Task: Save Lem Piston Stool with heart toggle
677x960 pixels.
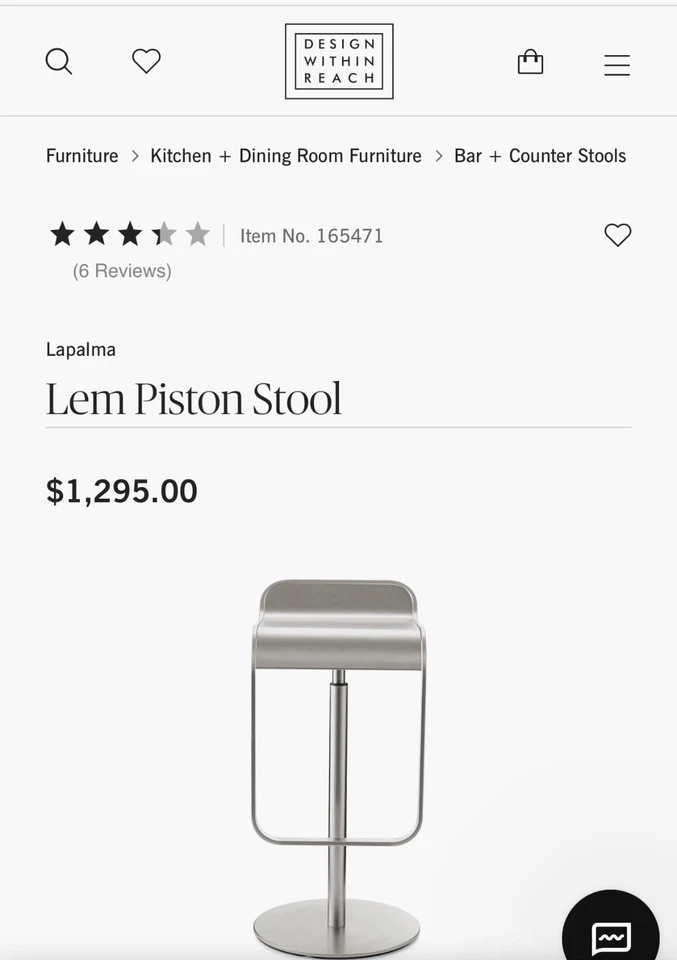Action: pyautogui.click(x=618, y=235)
